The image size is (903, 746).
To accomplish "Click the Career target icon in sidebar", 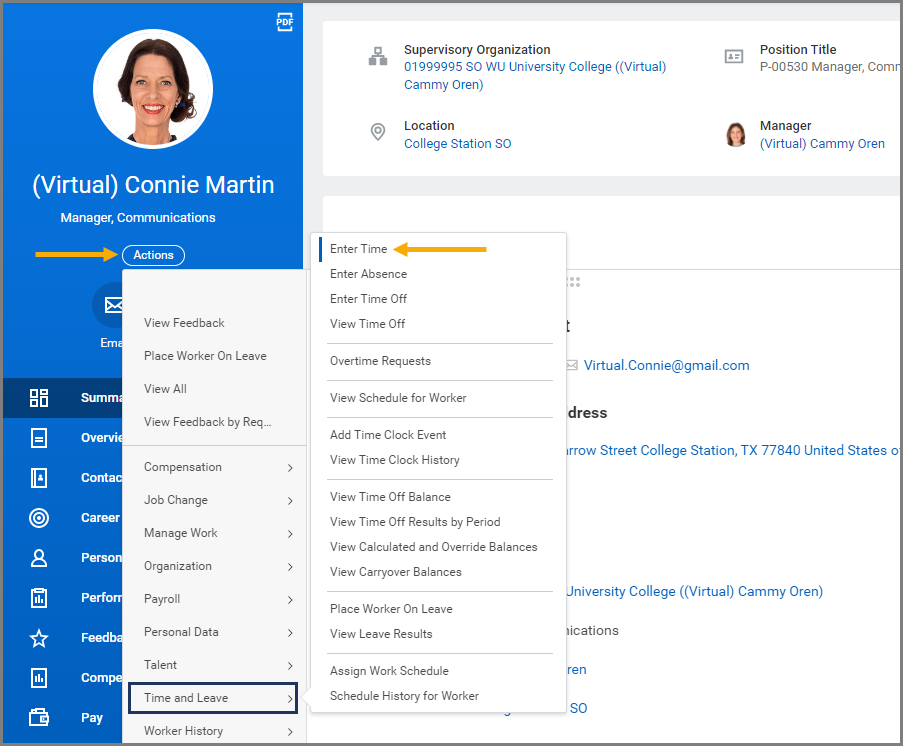I will pyautogui.click(x=39, y=518).
